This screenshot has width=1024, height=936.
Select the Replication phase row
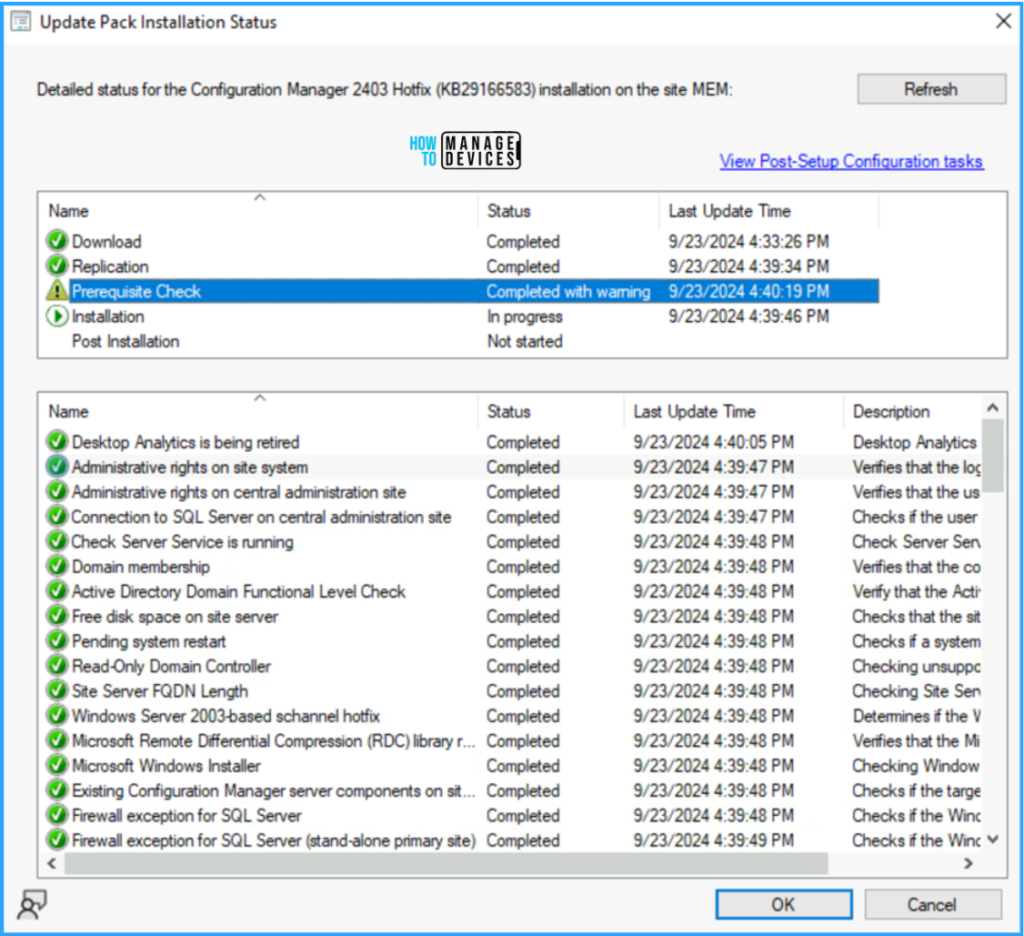click(462, 266)
